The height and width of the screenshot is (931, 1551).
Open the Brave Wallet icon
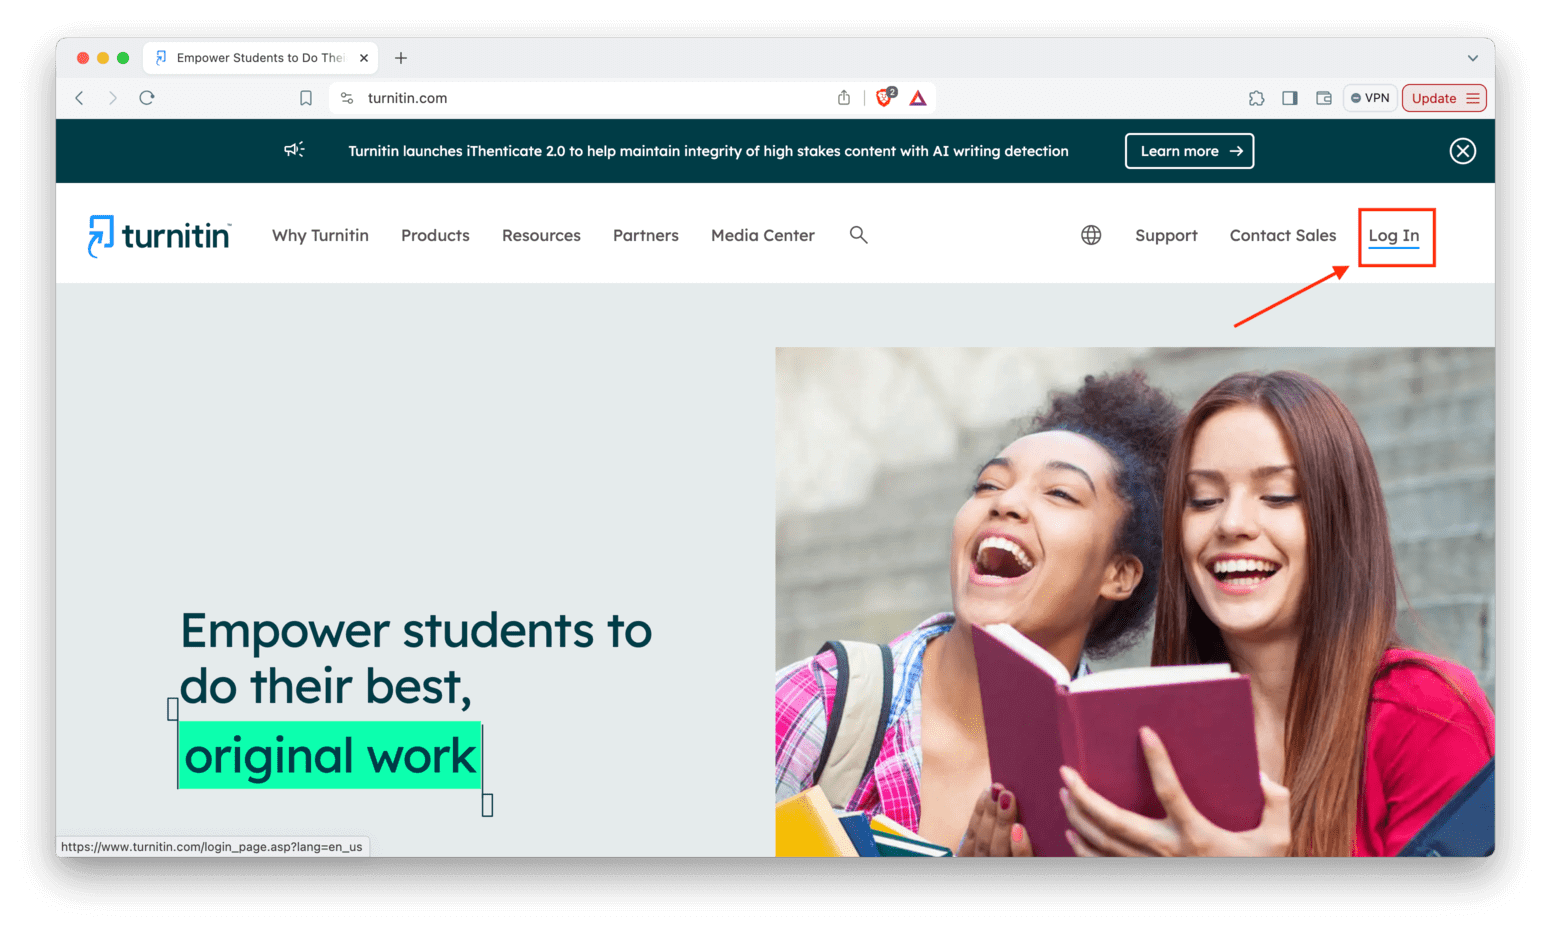click(x=1323, y=97)
